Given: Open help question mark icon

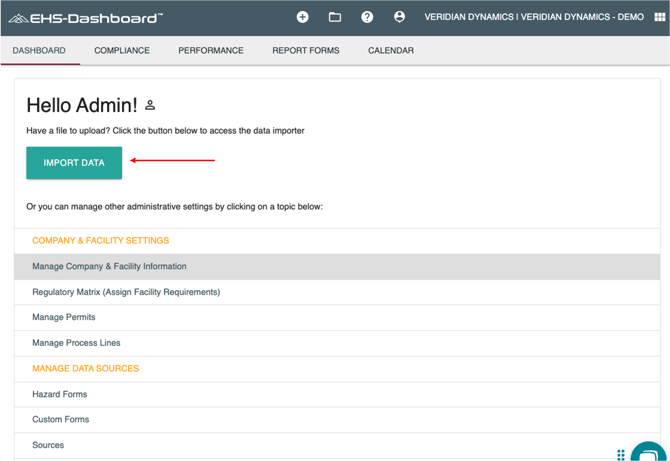Looking at the screenshot, I should tap(367, 17).
